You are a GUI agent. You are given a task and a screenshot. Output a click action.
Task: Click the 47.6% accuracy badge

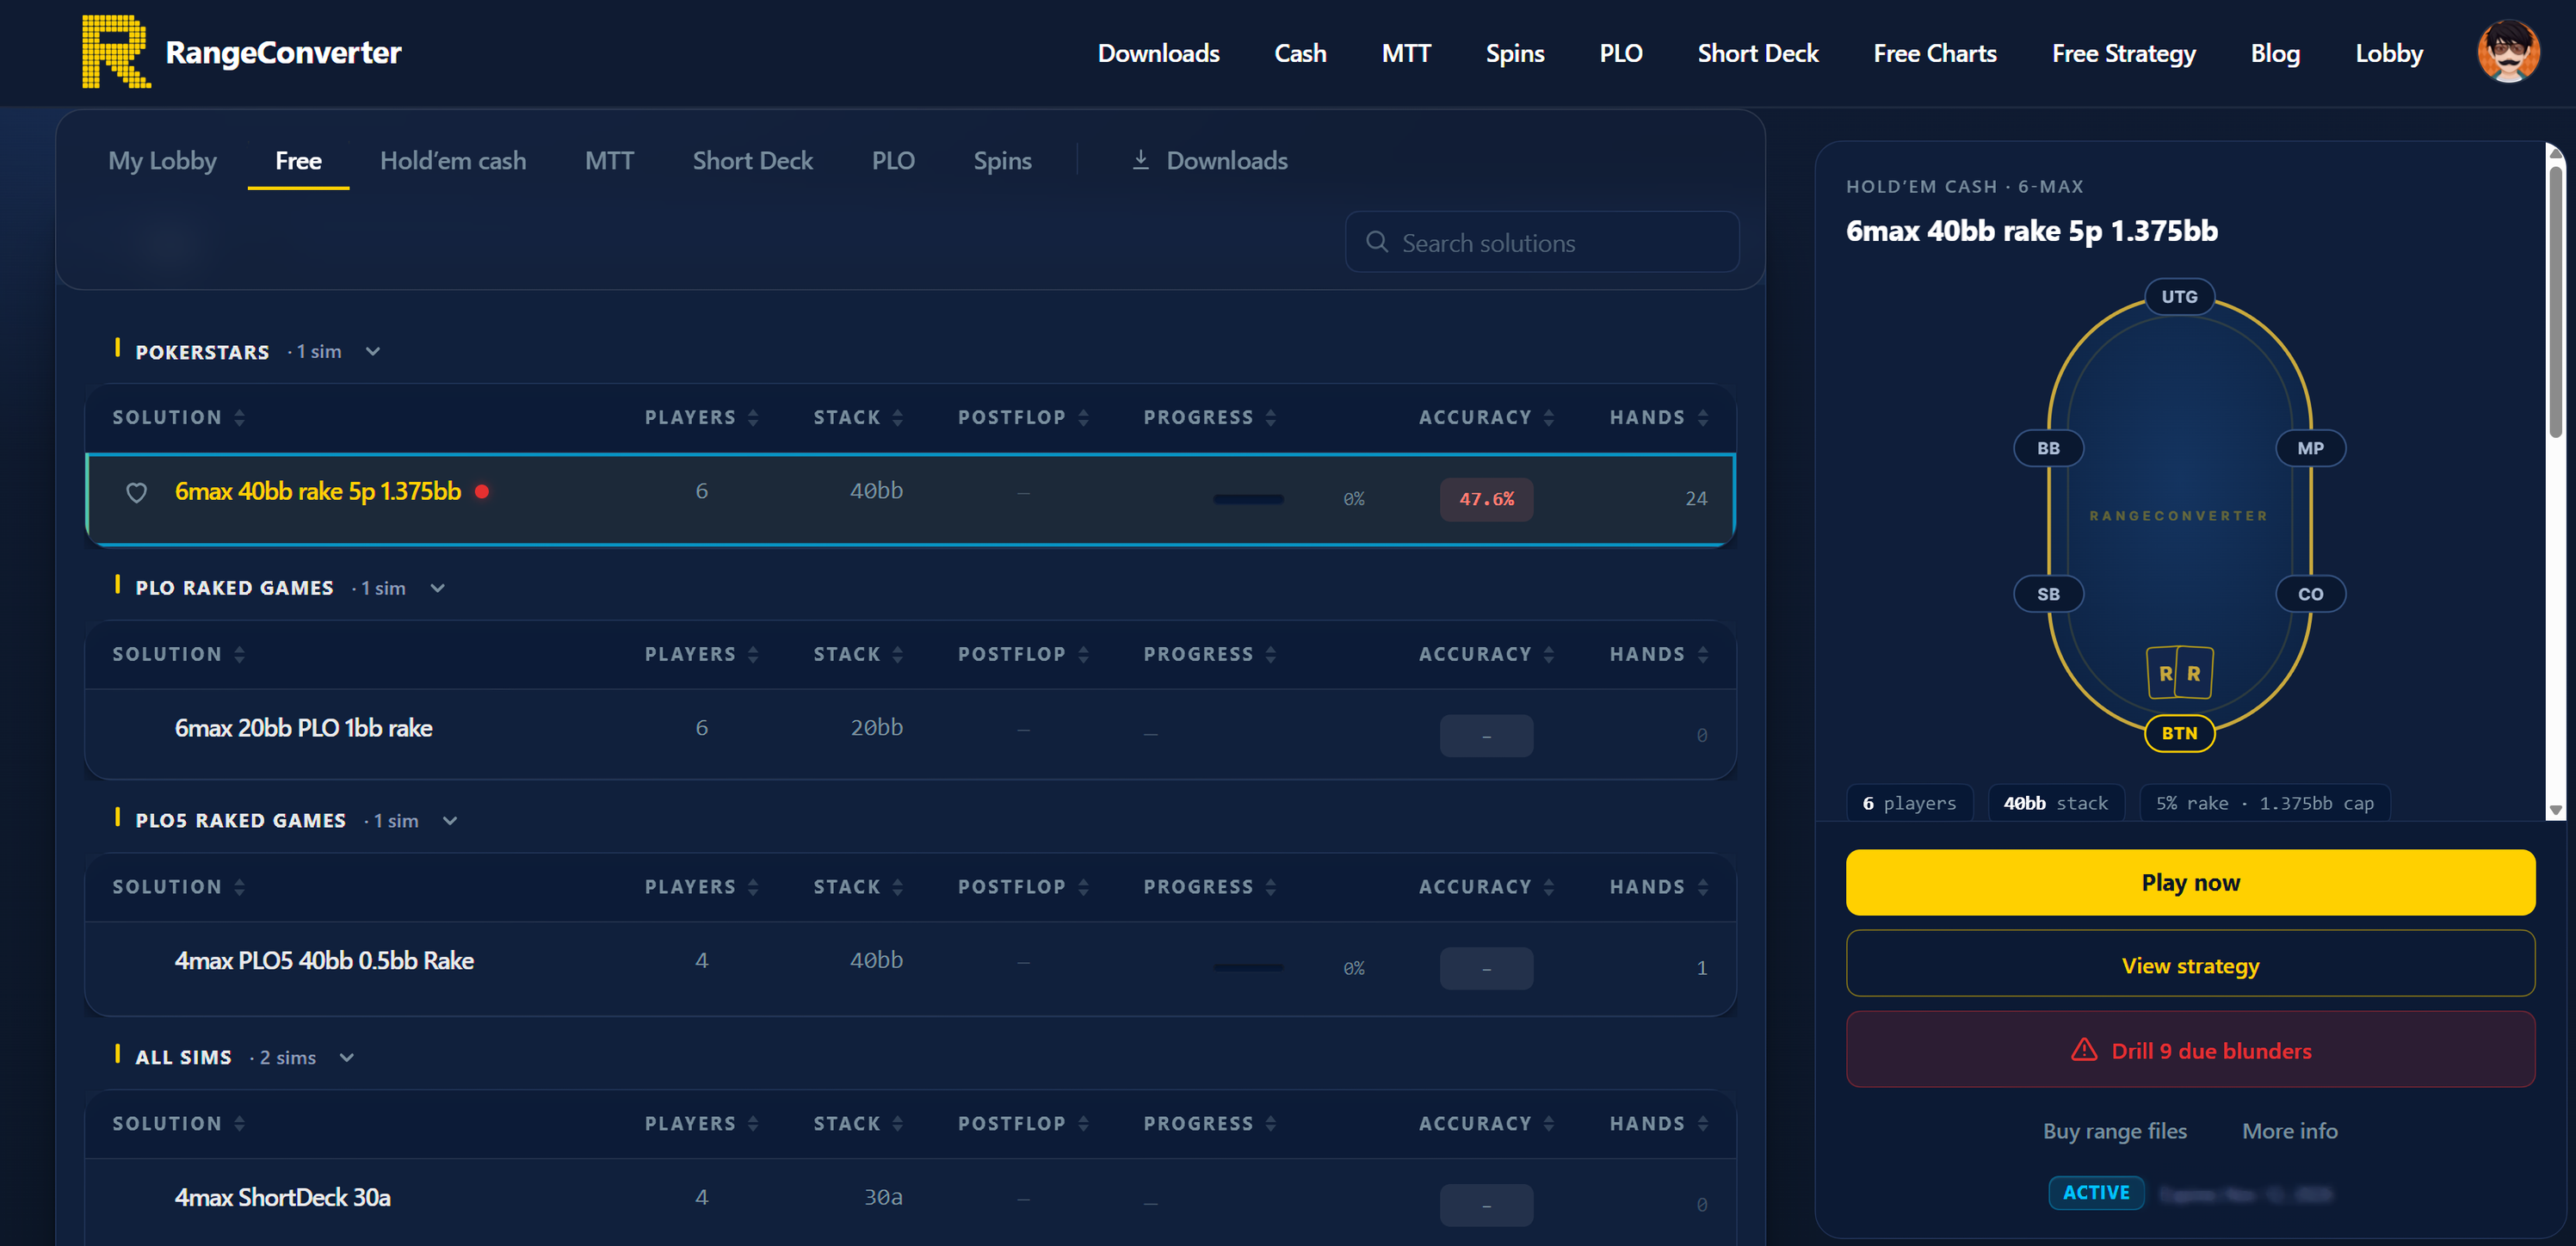[1486, 499]
